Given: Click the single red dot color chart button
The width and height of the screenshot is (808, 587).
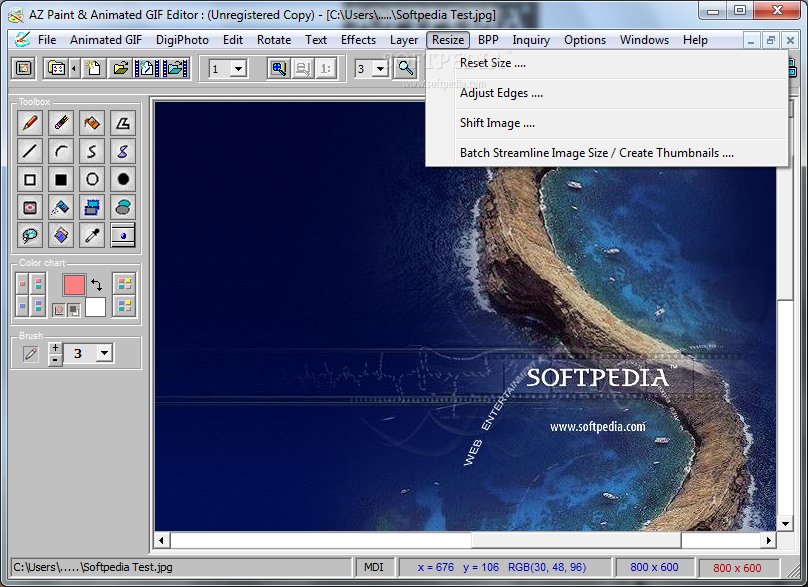Looking at the screenshot, I should [22, 283].
